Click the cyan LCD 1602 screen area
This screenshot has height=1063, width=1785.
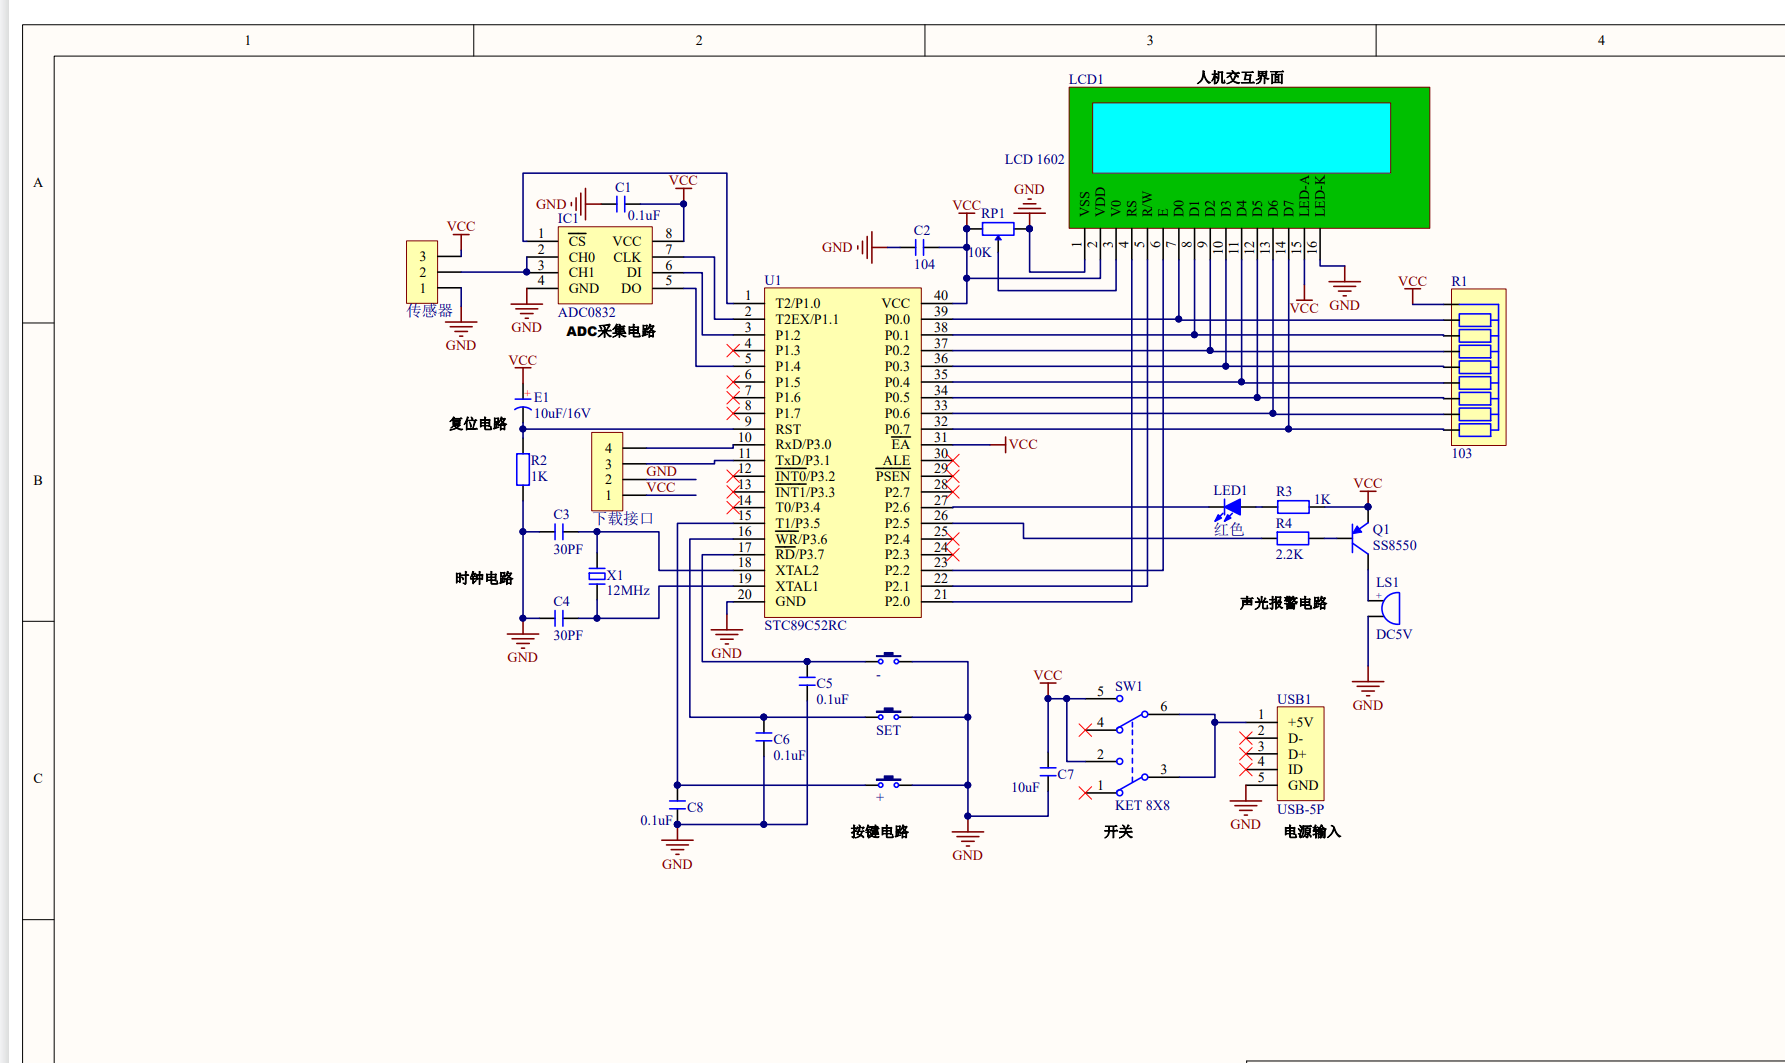click(x=1240, y=138)
